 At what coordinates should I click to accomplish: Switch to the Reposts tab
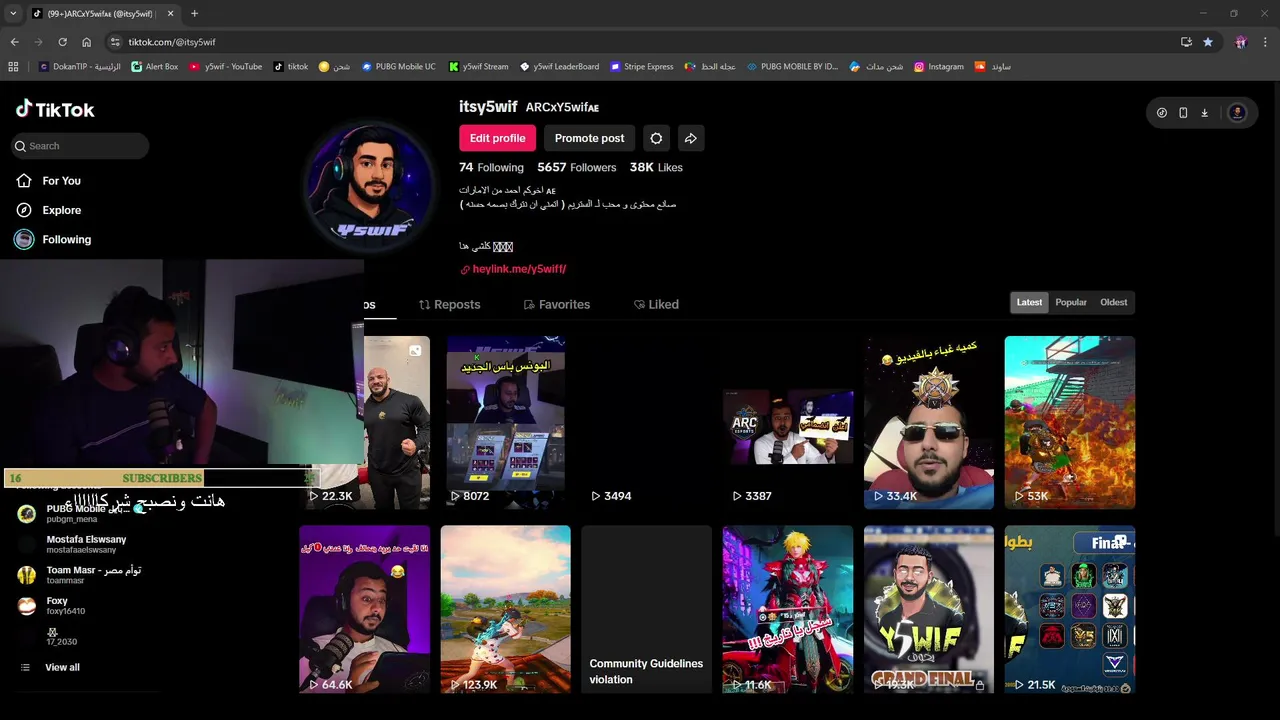[449, 304]
